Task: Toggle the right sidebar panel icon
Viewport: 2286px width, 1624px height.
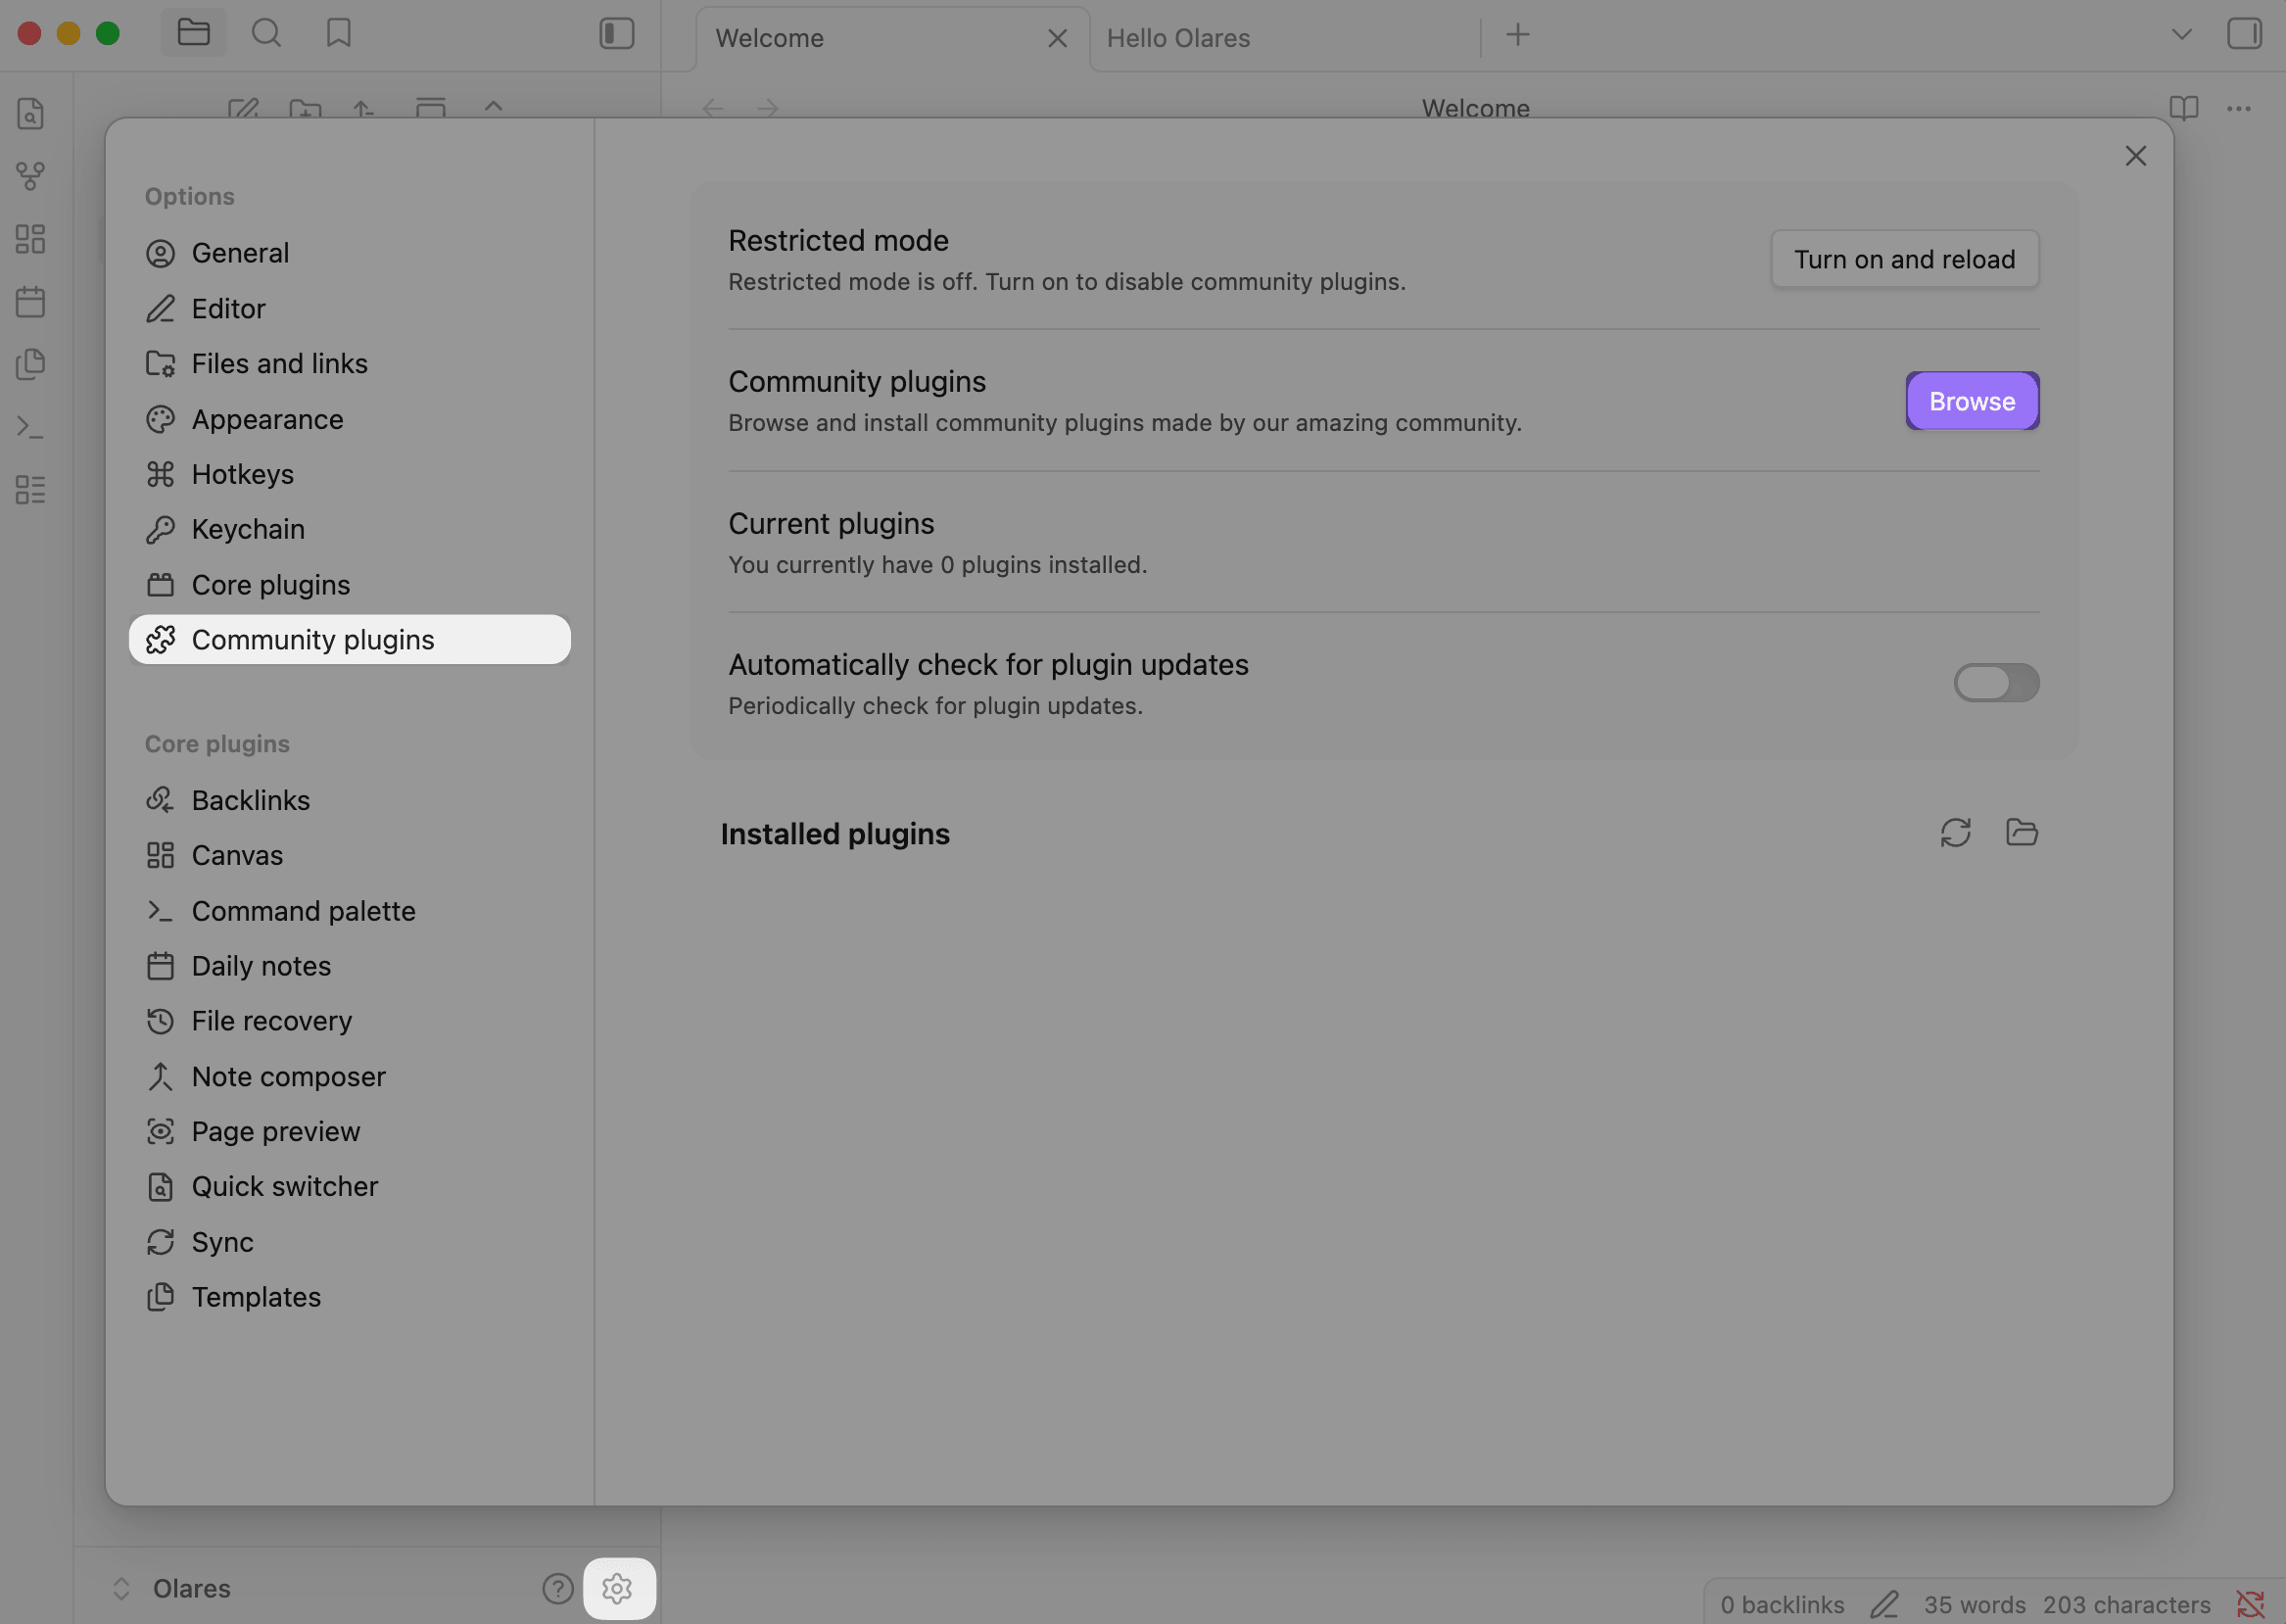Action: pyautogui.click(x=2245, y=33)
